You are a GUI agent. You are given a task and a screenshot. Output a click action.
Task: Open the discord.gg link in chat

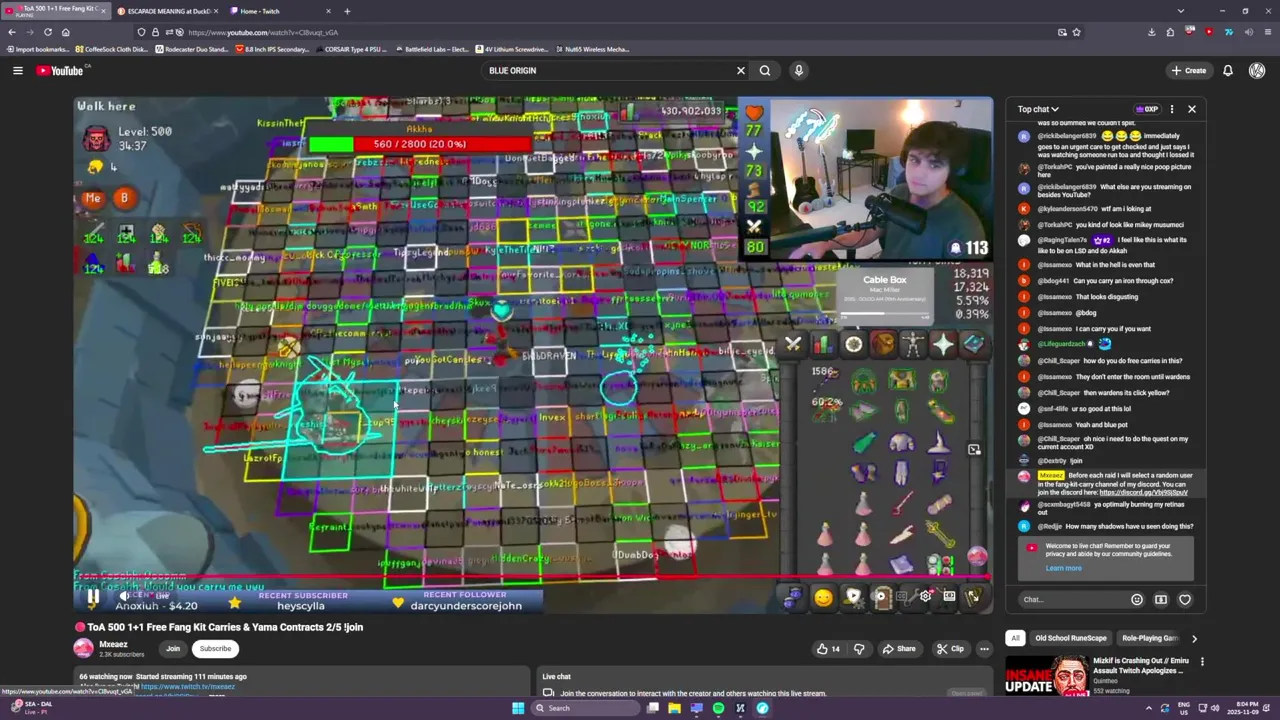[1143, 492]
